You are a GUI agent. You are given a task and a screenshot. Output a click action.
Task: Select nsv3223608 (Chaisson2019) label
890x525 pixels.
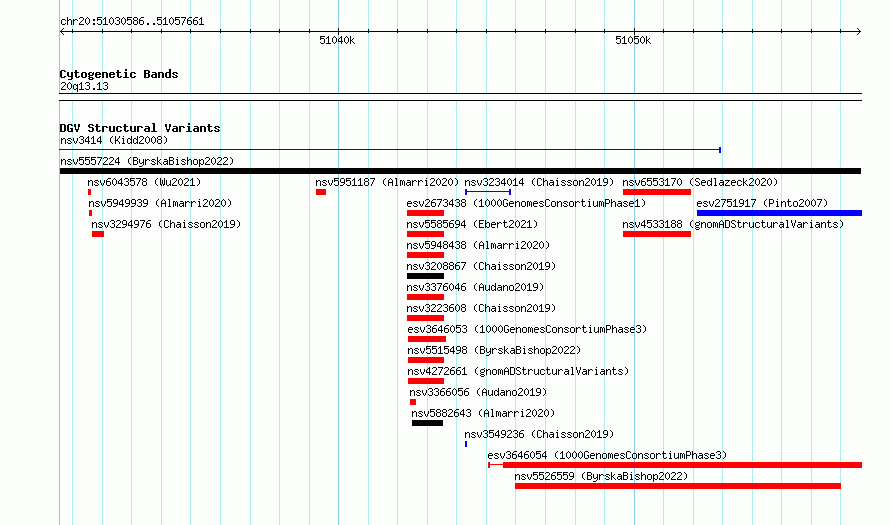481,308
